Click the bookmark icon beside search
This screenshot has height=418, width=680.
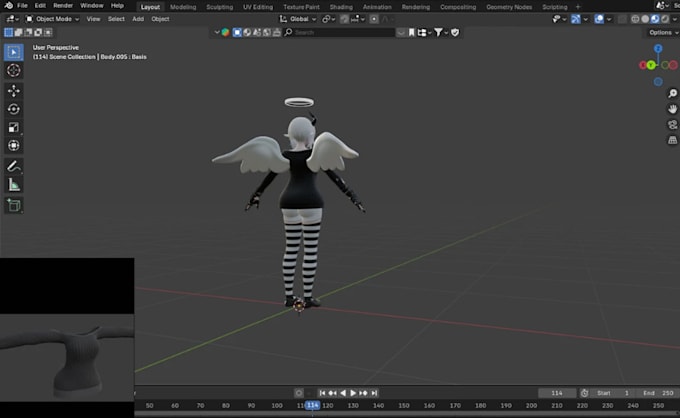[x=411, y=33]
